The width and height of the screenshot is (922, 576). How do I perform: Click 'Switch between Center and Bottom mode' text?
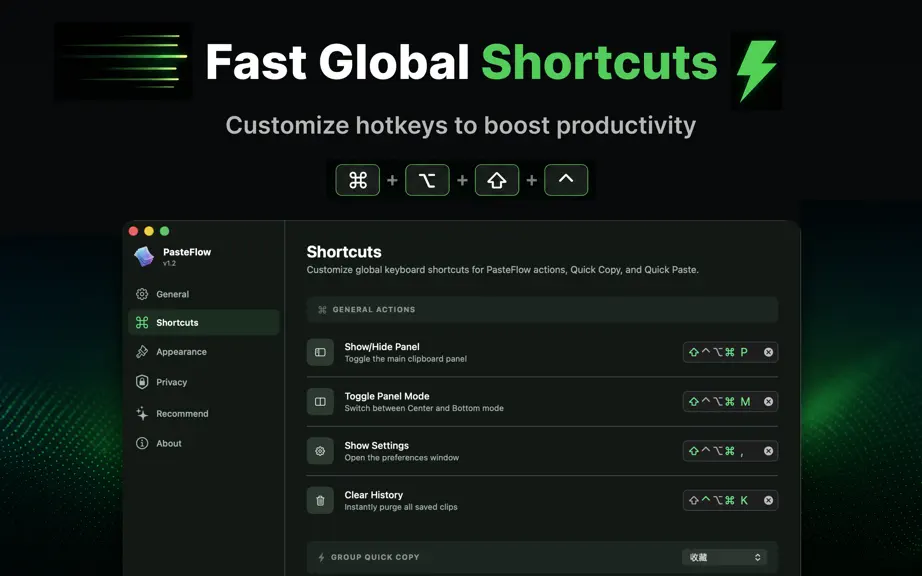click(424, 408)
